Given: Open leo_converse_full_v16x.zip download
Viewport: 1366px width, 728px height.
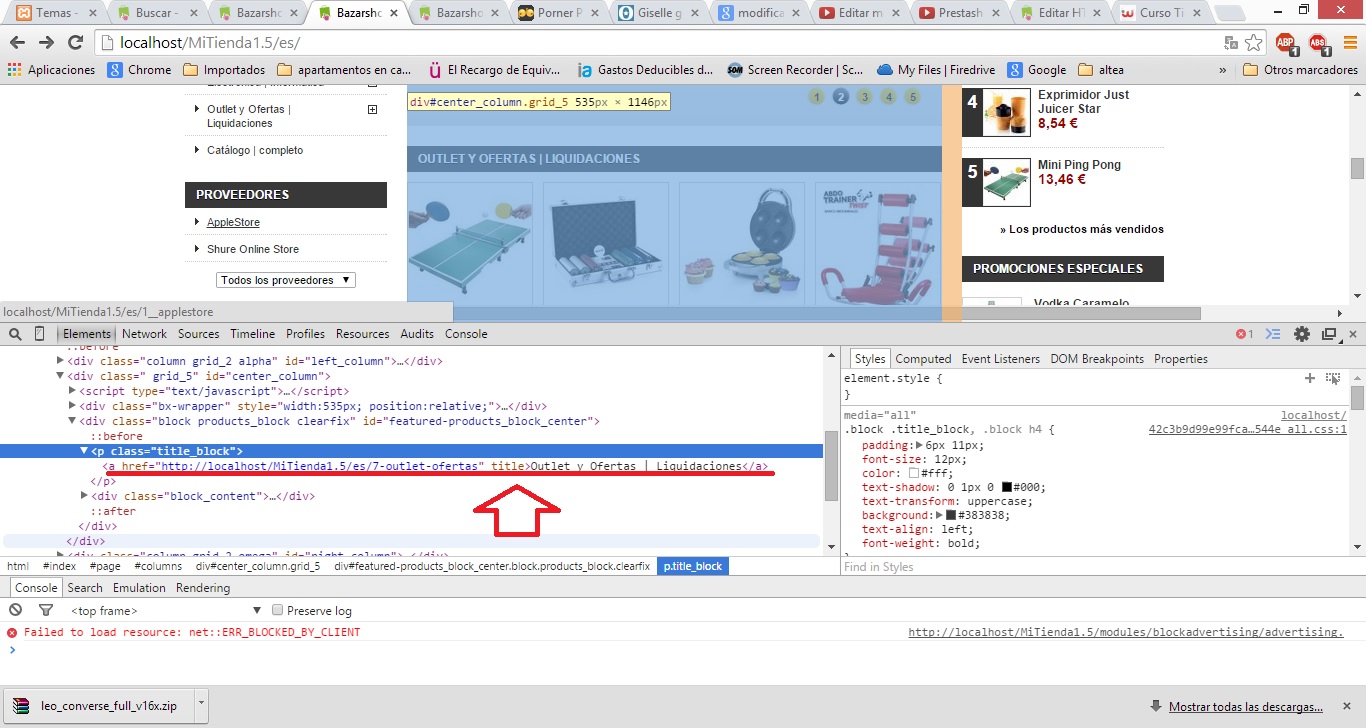Looking at the screenshot, I should [x=98, y=705].
